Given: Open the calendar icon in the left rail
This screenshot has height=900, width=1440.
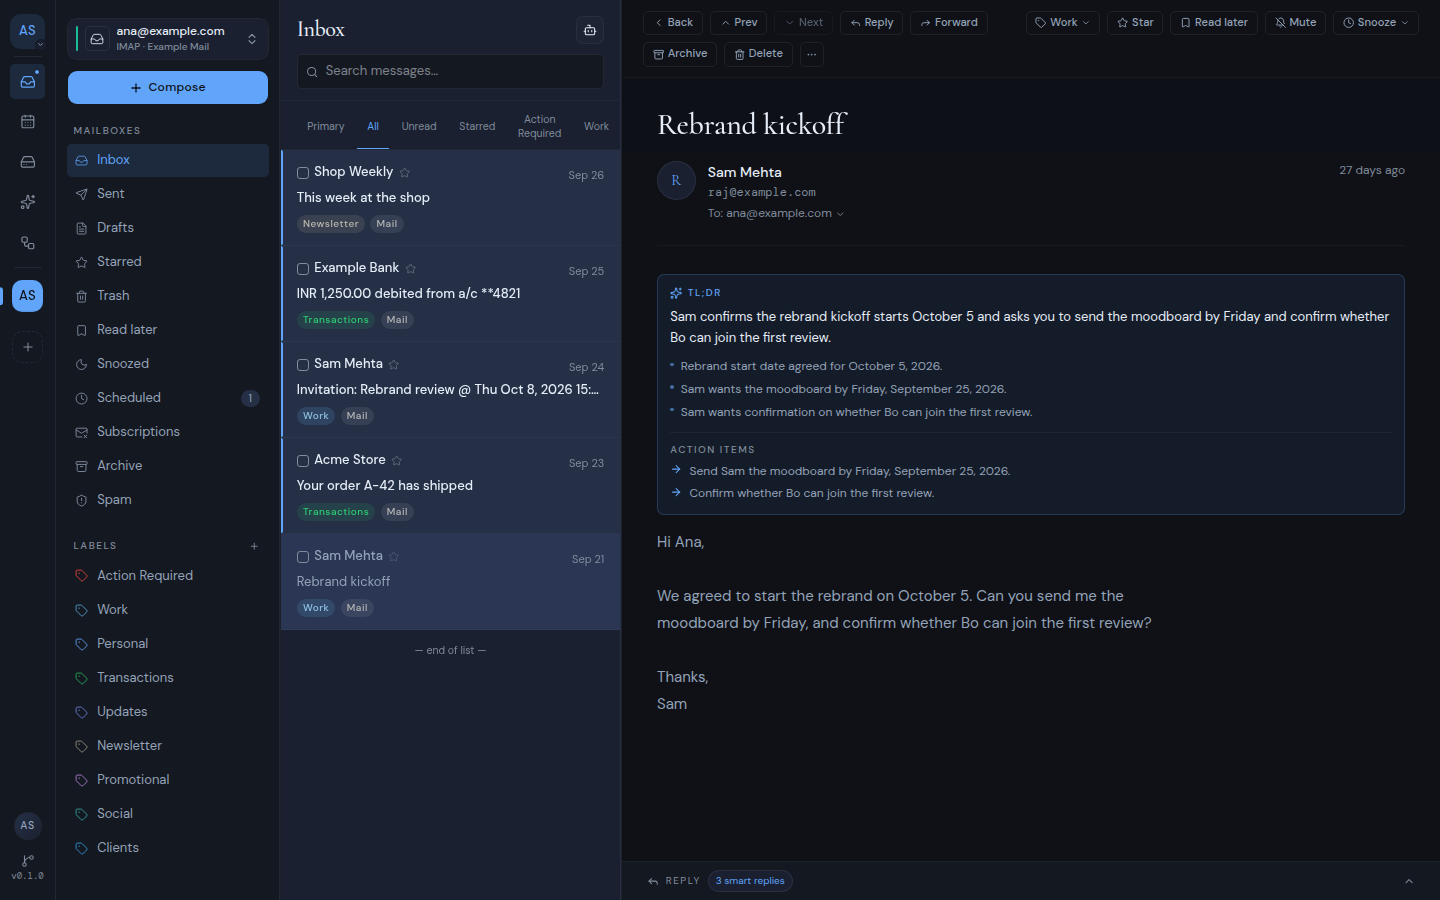Looking at the screenshot, I should (28, 122).
